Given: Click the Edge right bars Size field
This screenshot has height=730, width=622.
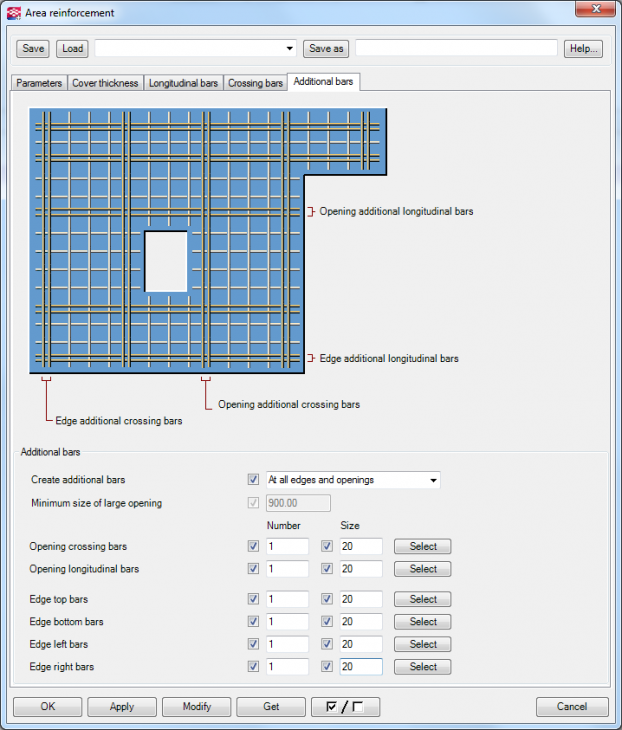Looking at the screenshot, I should click(x=360, y=667).
